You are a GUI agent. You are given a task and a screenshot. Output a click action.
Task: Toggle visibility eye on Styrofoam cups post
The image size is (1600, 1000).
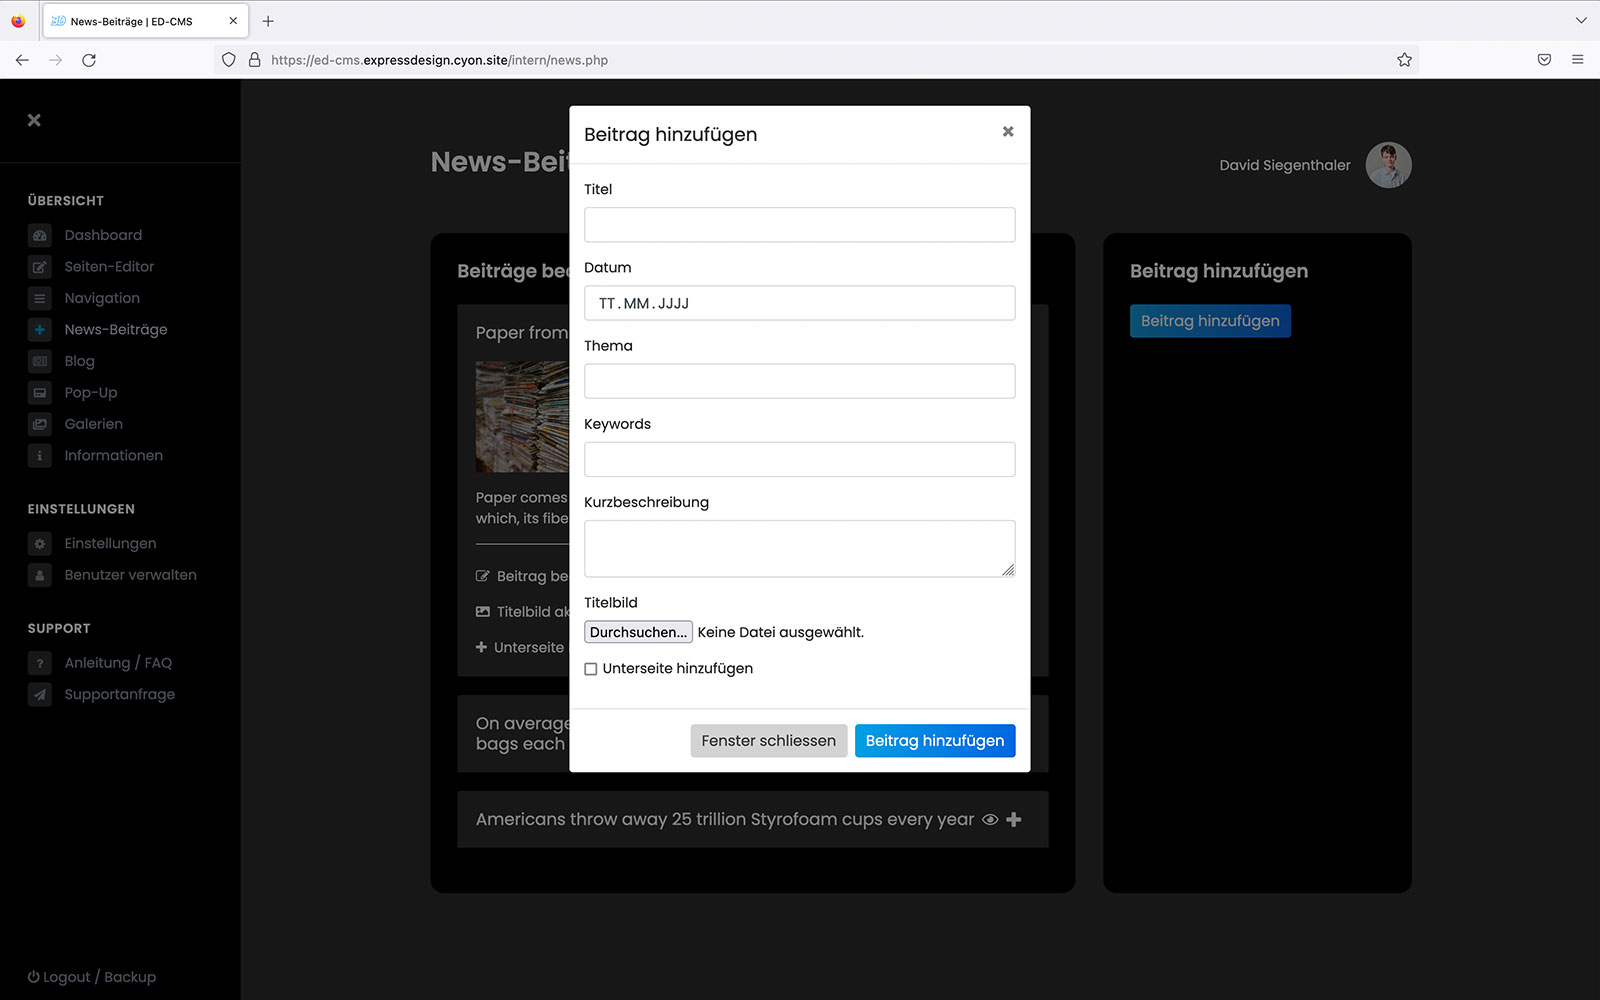[990, 820]
